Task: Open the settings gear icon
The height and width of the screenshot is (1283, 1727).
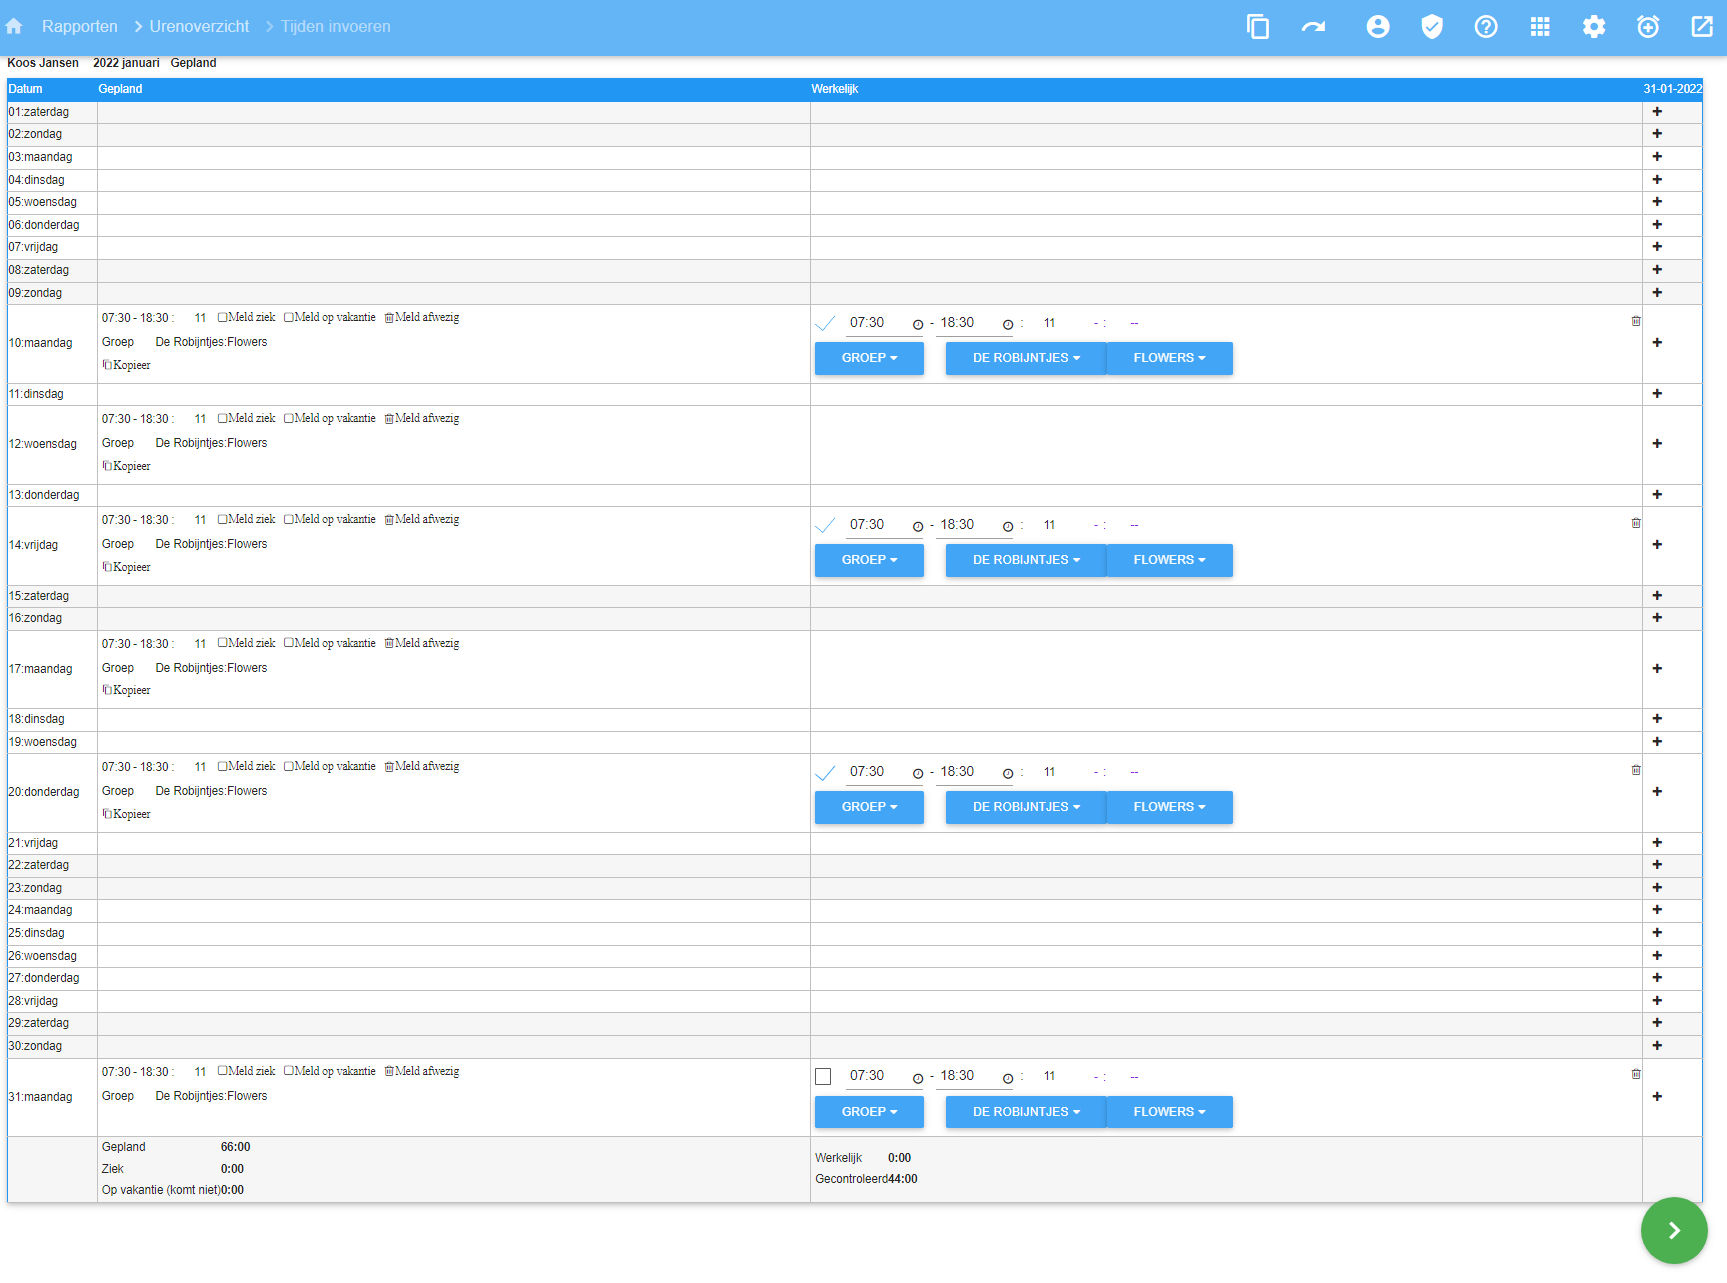Action: coord(1594,27)
